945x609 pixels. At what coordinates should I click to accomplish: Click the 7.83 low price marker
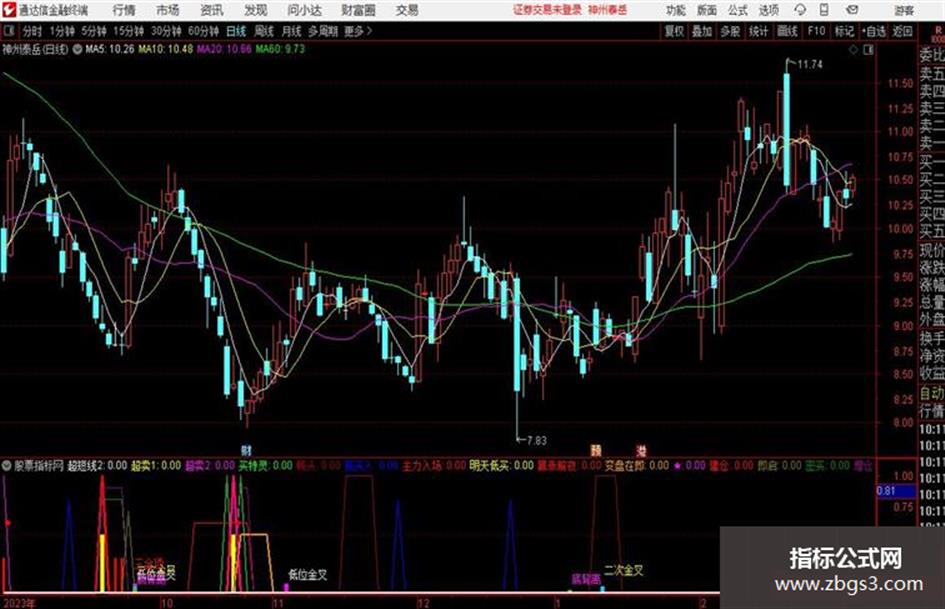[536, 441]
